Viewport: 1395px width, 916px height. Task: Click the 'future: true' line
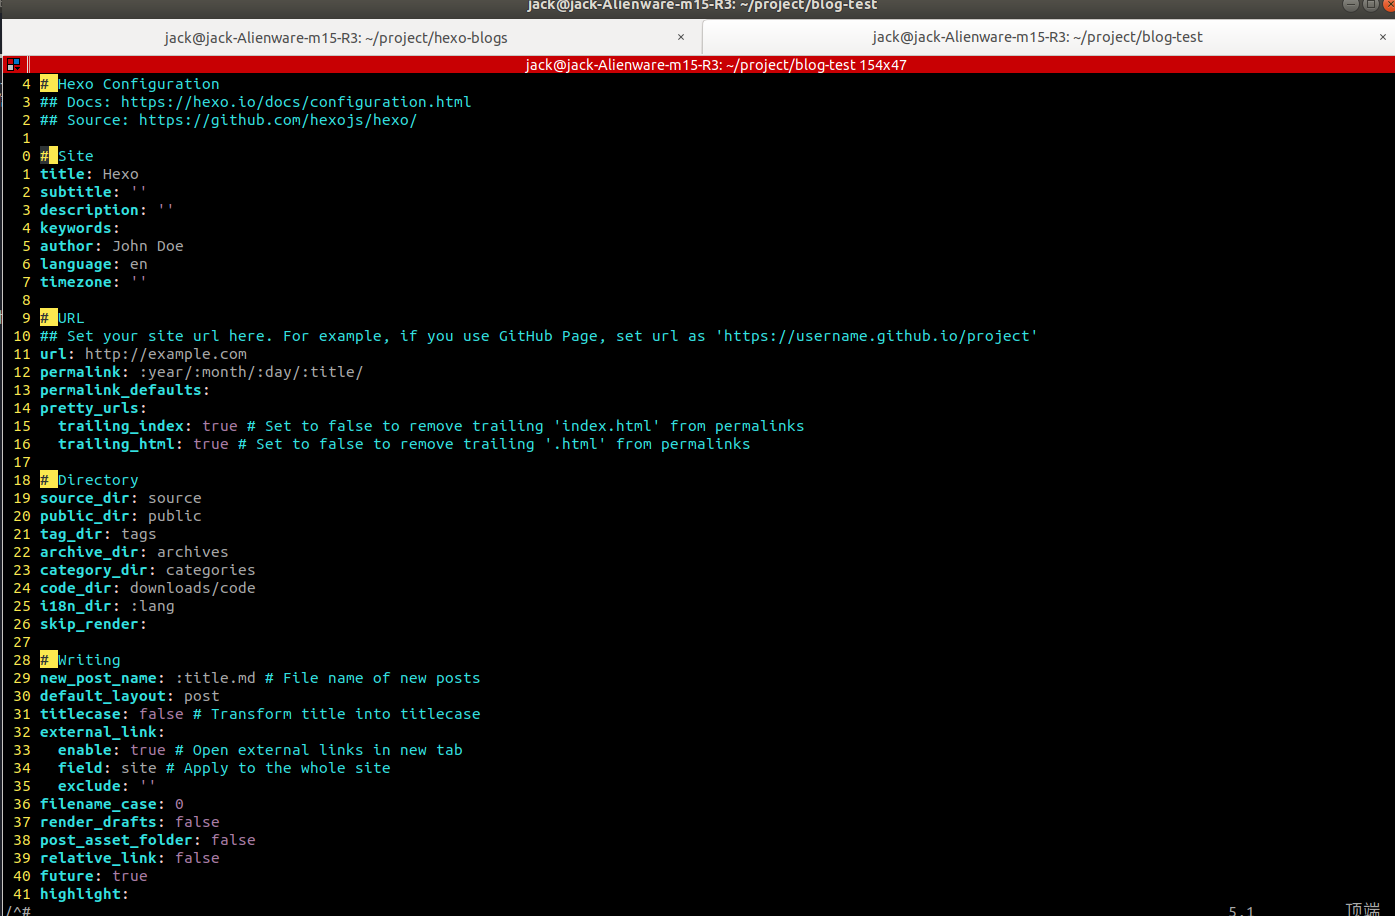pyautogui.click(x=94, y=876)
